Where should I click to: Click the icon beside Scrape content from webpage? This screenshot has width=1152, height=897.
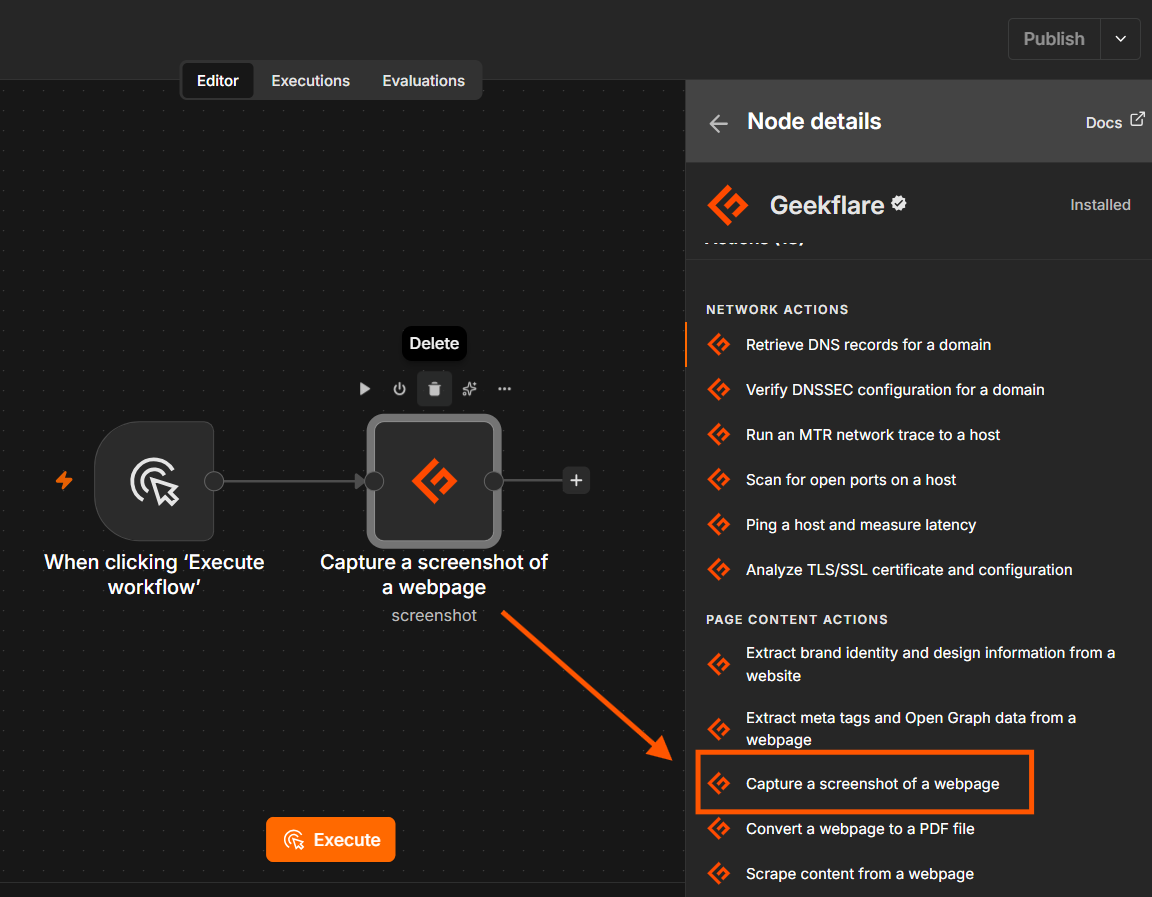(x=719, y=873)
